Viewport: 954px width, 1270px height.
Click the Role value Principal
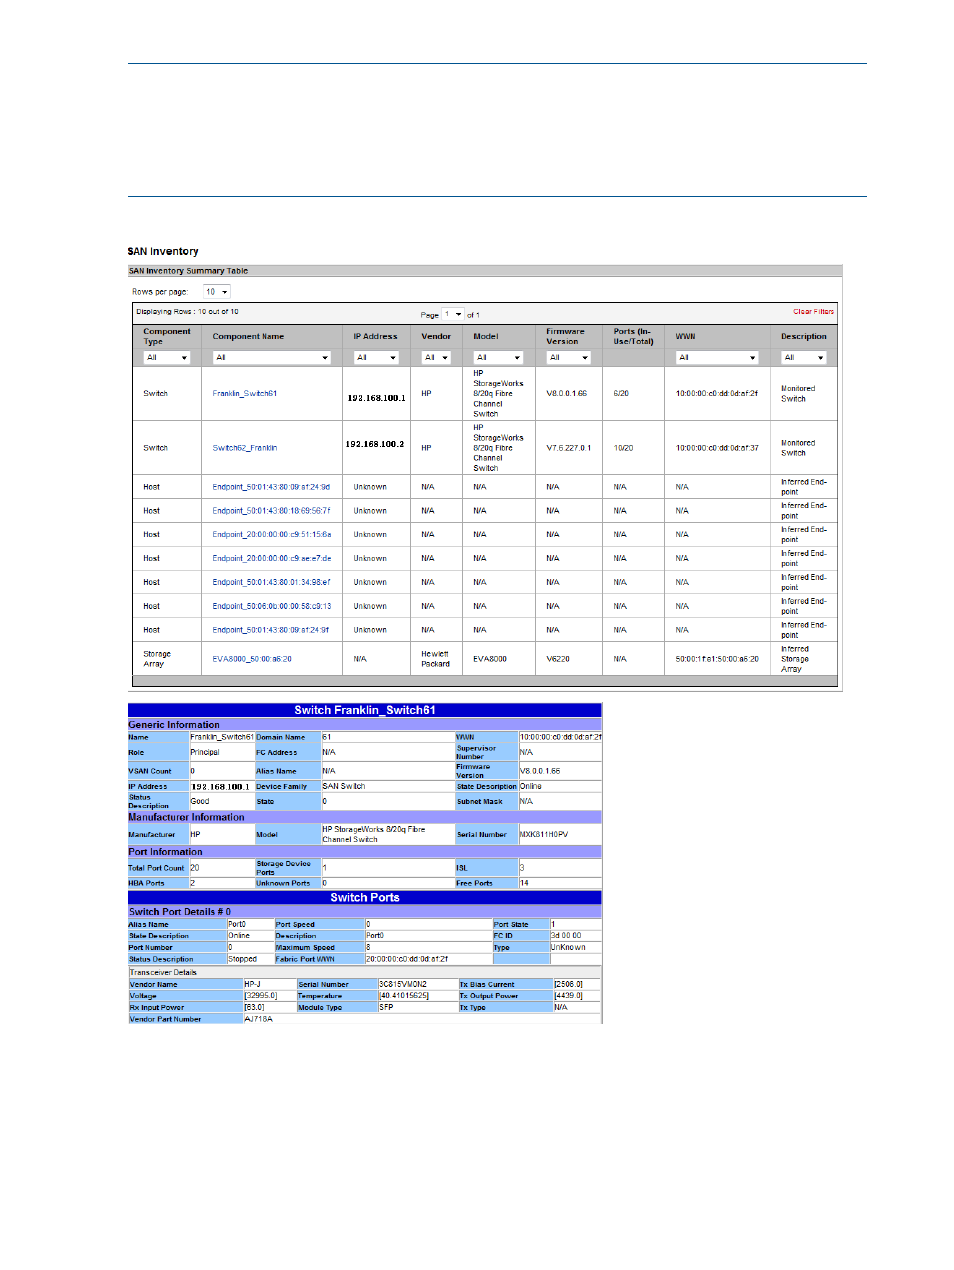coord(205,752)
